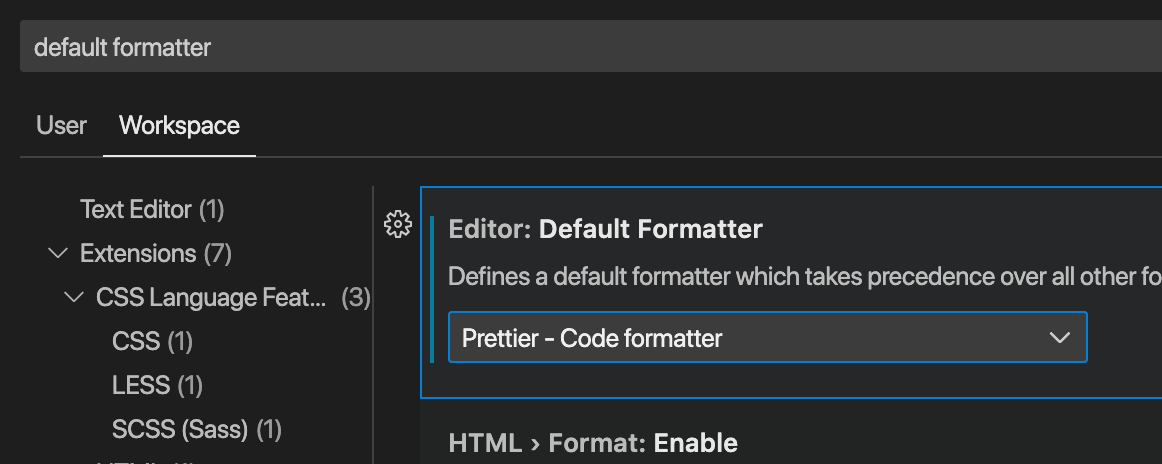Select the Extensions (7) category label

[x=139, y=254]
